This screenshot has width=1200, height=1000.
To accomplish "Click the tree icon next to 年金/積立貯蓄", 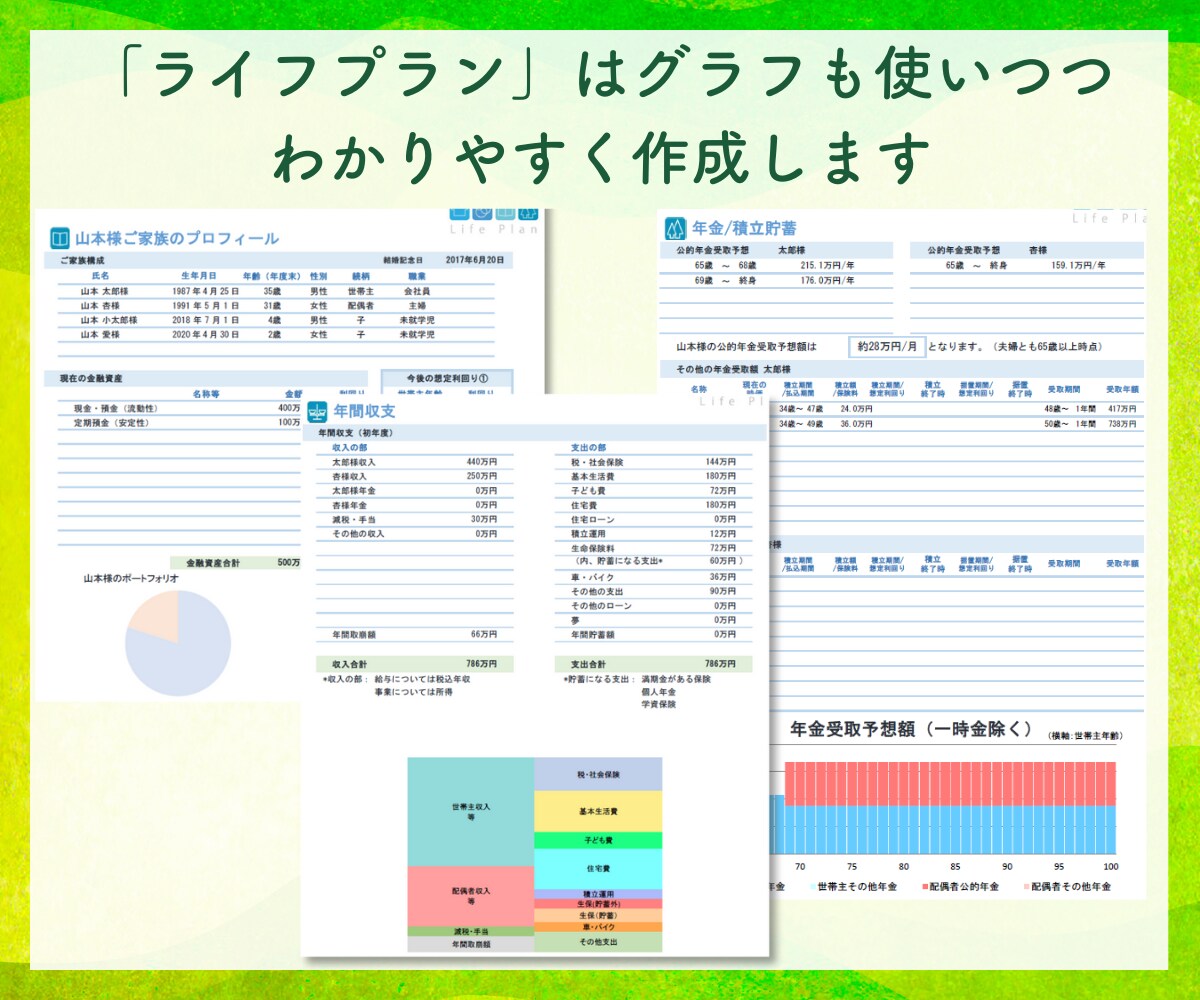I will pos(676,228).
